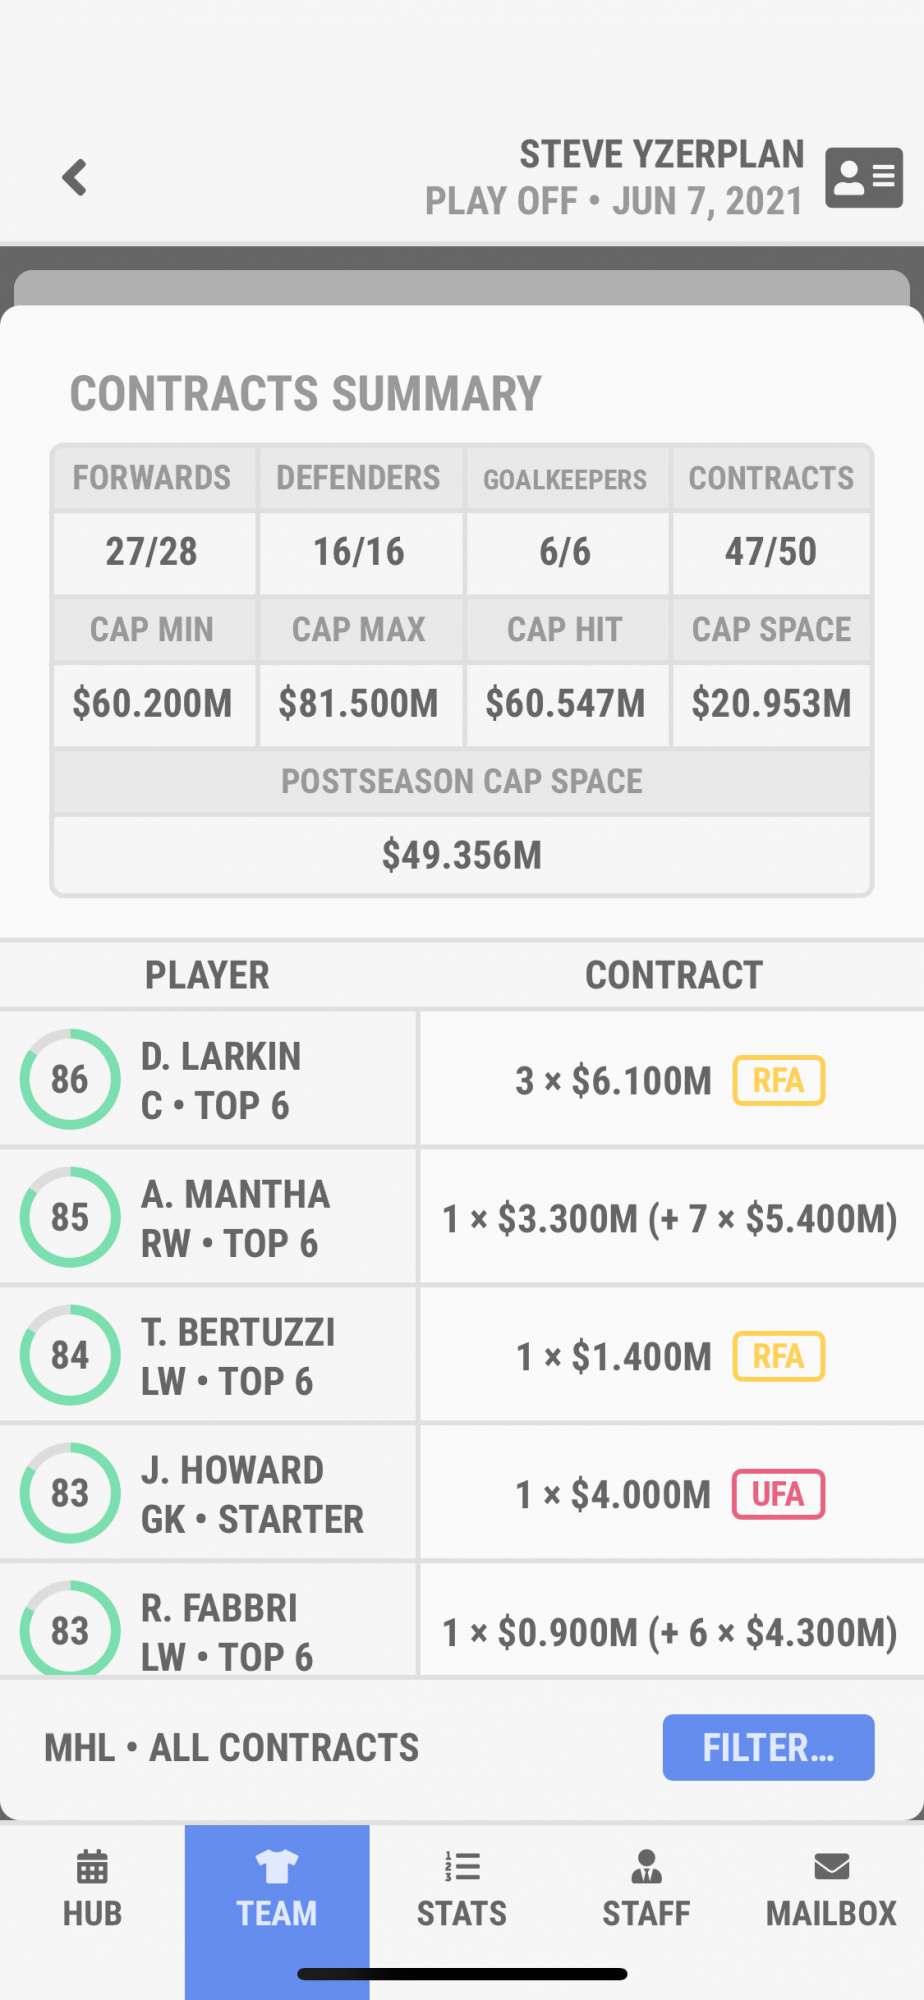Open the Staff person icon
Image resolution: width=924 pixels, height=2000 pixels.
[x=646, y=1866]
